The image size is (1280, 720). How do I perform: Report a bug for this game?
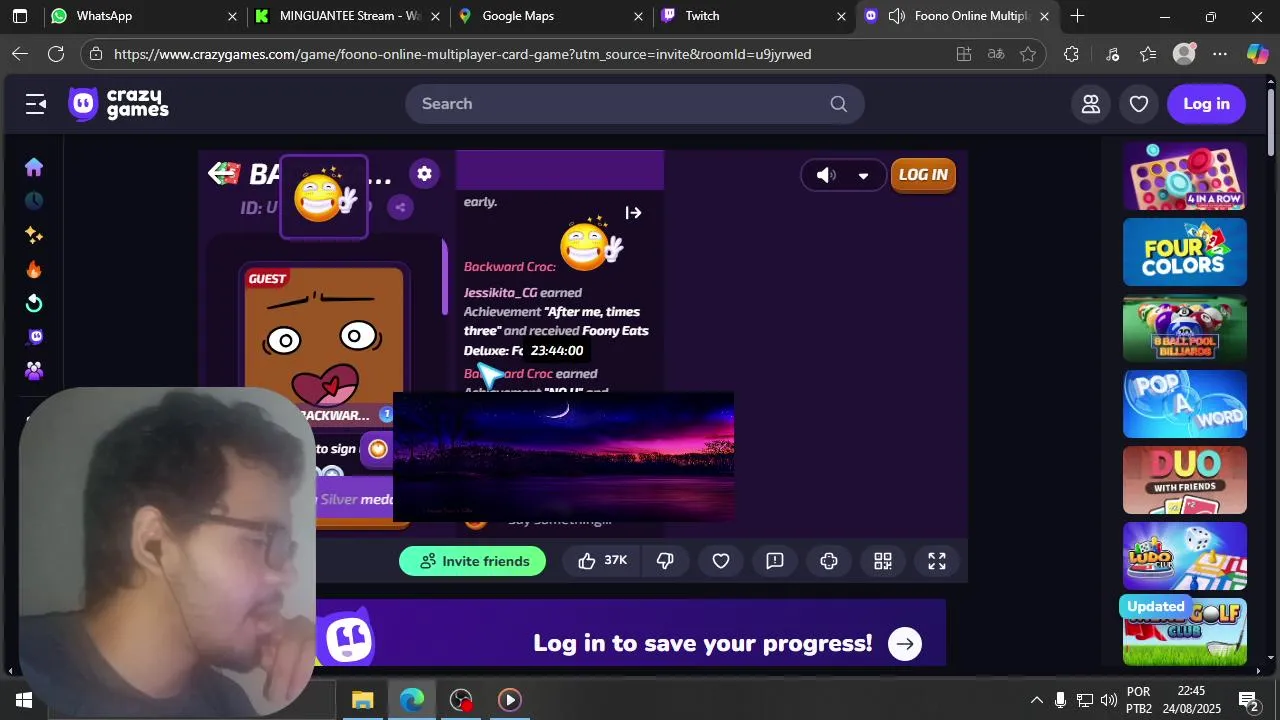(x=775, y=561)
